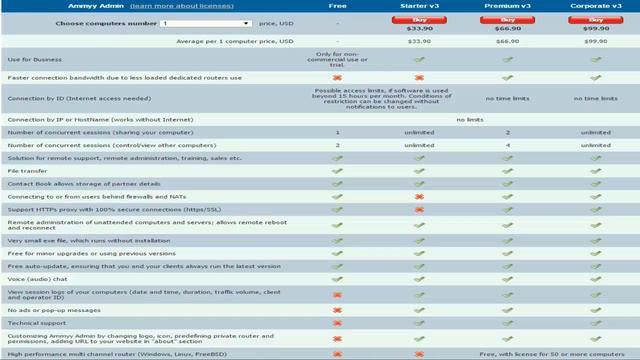Viewport: 640px width, 360px height.
Task: Click 'Free for minor upgrades' feature label
Action: click(92, 253)
